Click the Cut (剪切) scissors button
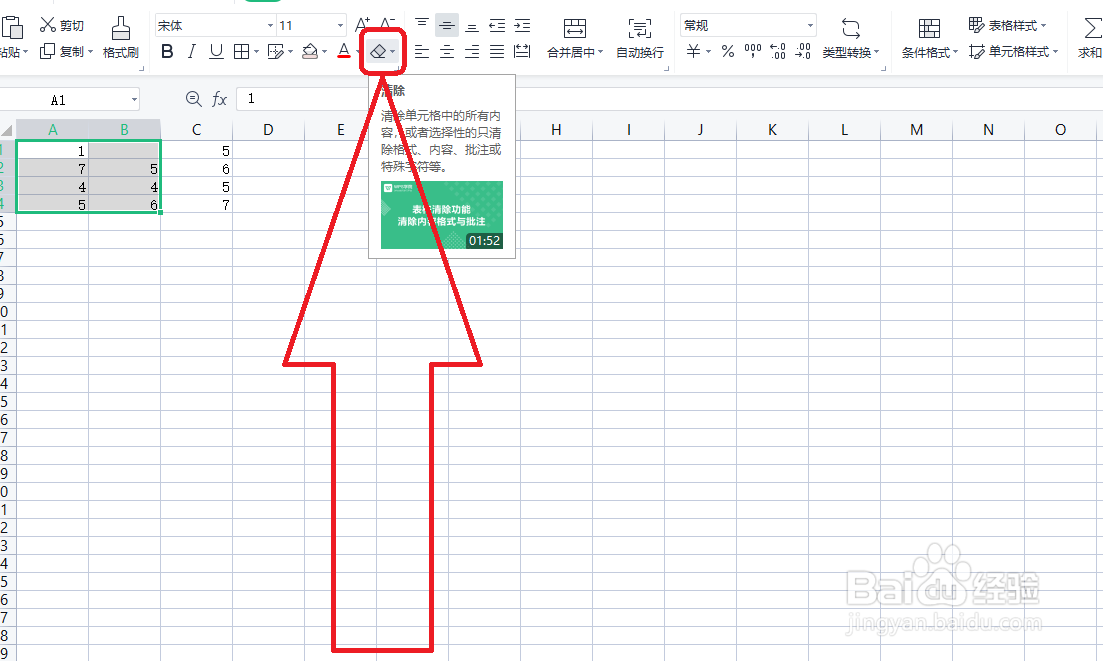1103x661 pixels. (x=61, y=25)
